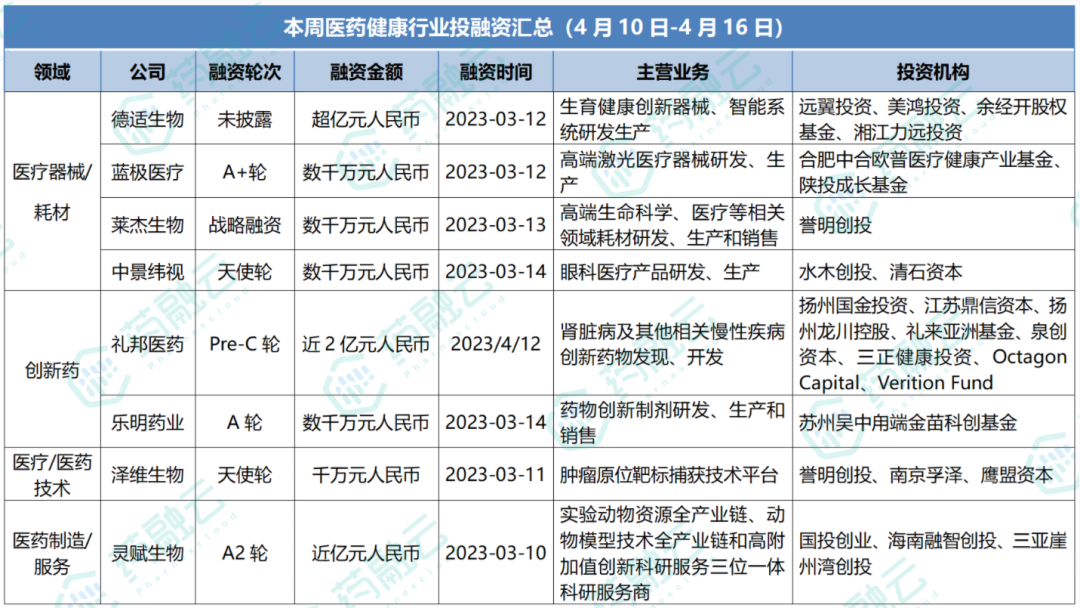Click investors cell 国投创业、海南融智创投
The width and height of the screenshot is (1080, 608).
[x=933, y=553]
